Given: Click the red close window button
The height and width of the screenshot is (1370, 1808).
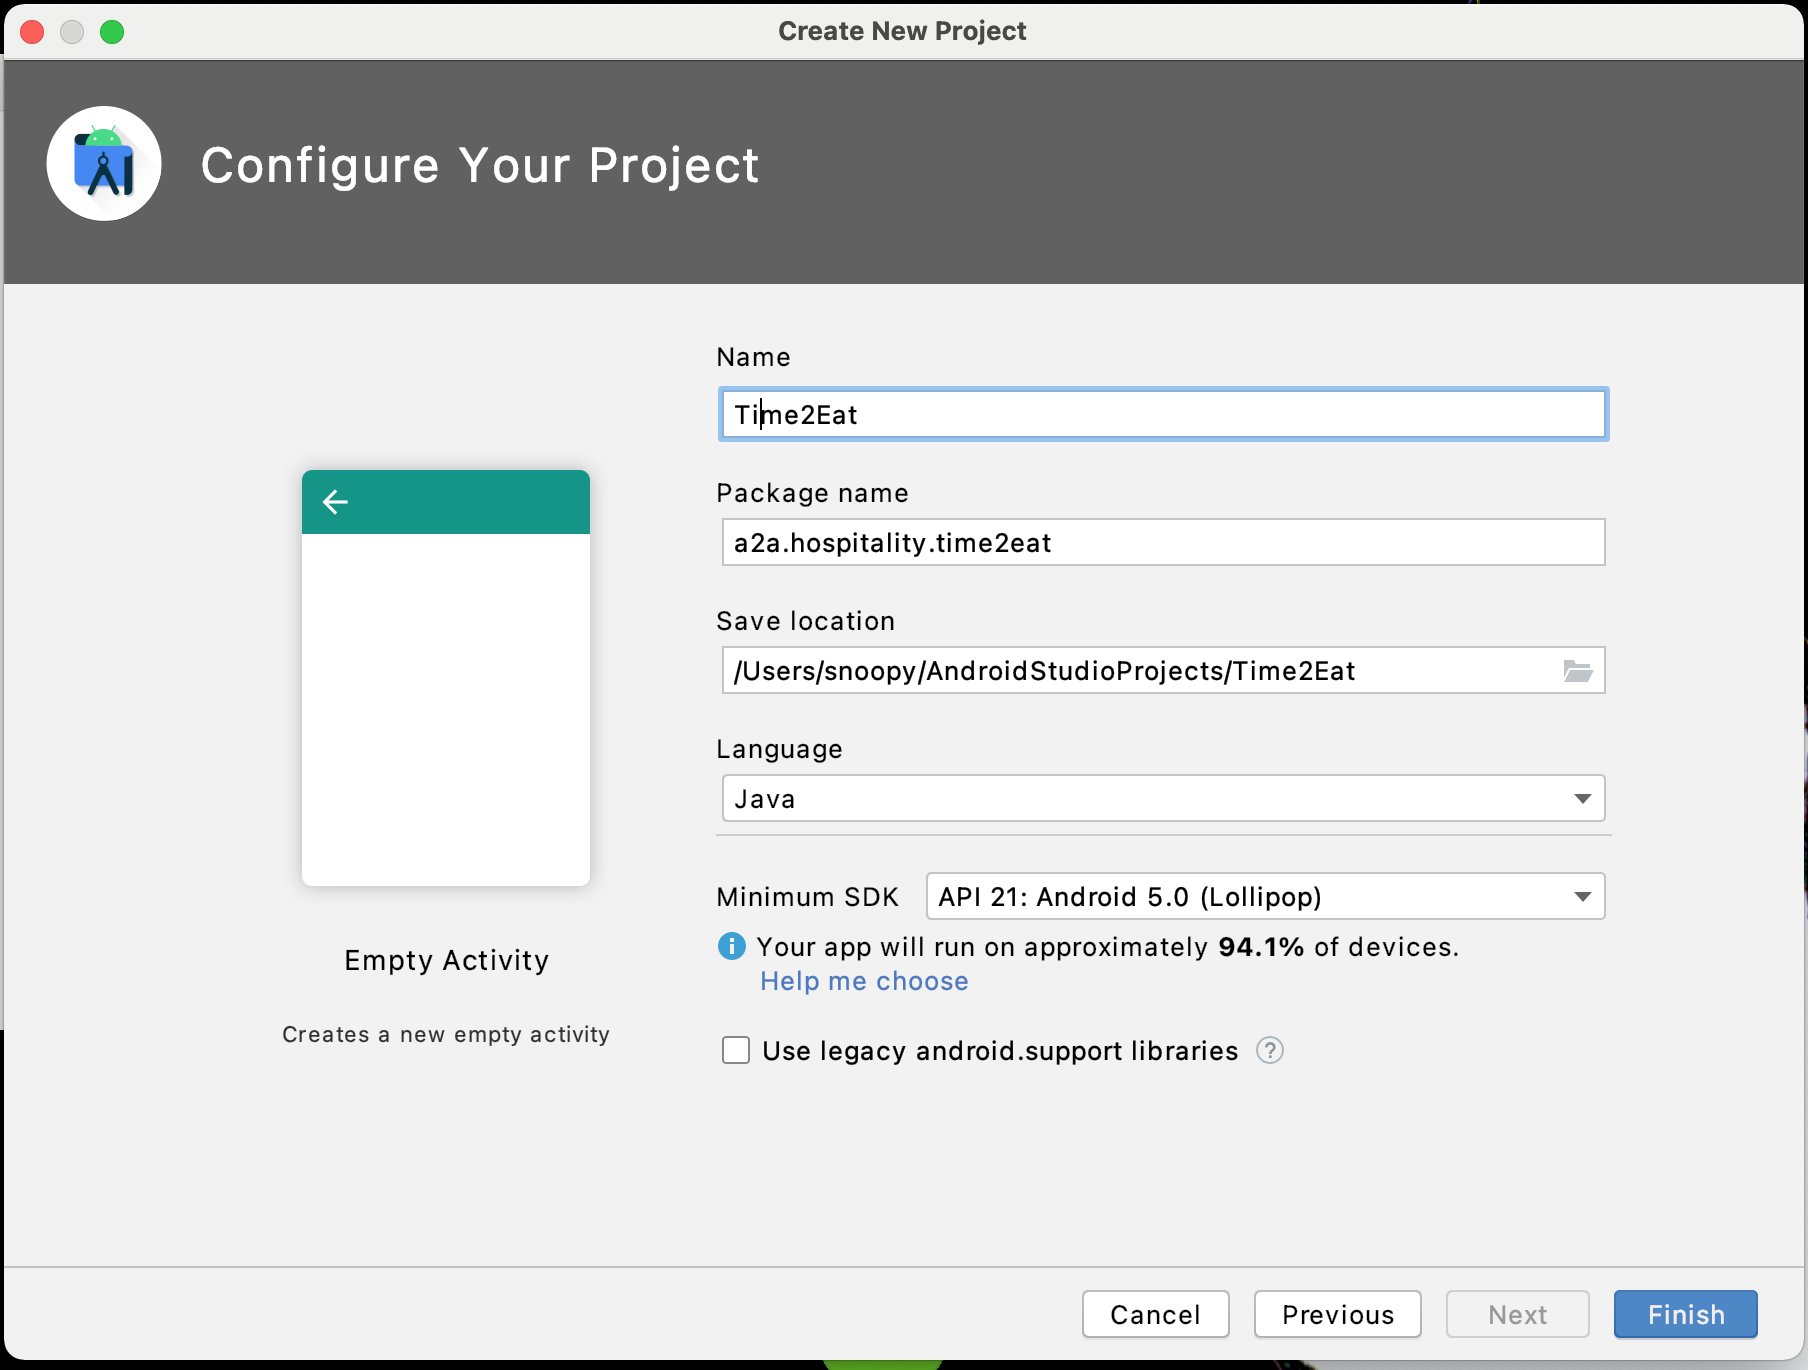Looking at the screenshot, I should pyautogui.click(x=32, y=32).
